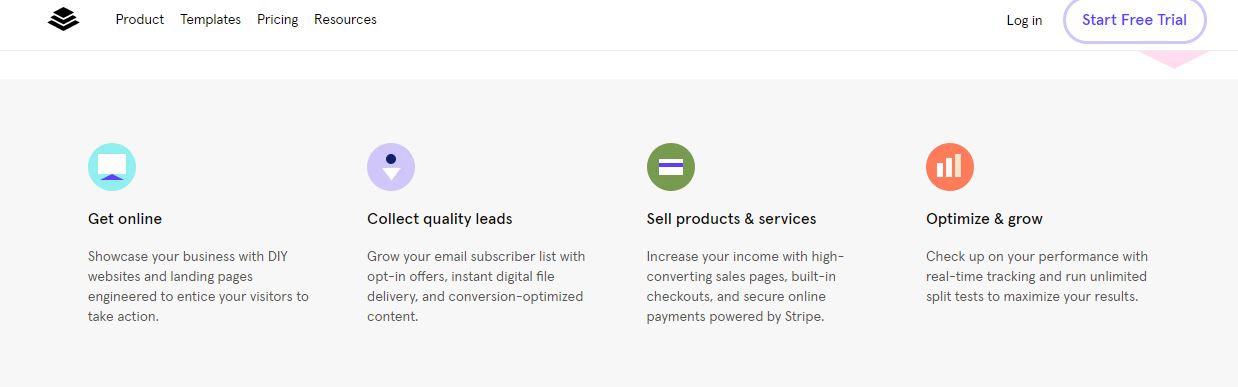Open the Optimize & grow heading
The image size is (1238, 387).
(984, 218)
